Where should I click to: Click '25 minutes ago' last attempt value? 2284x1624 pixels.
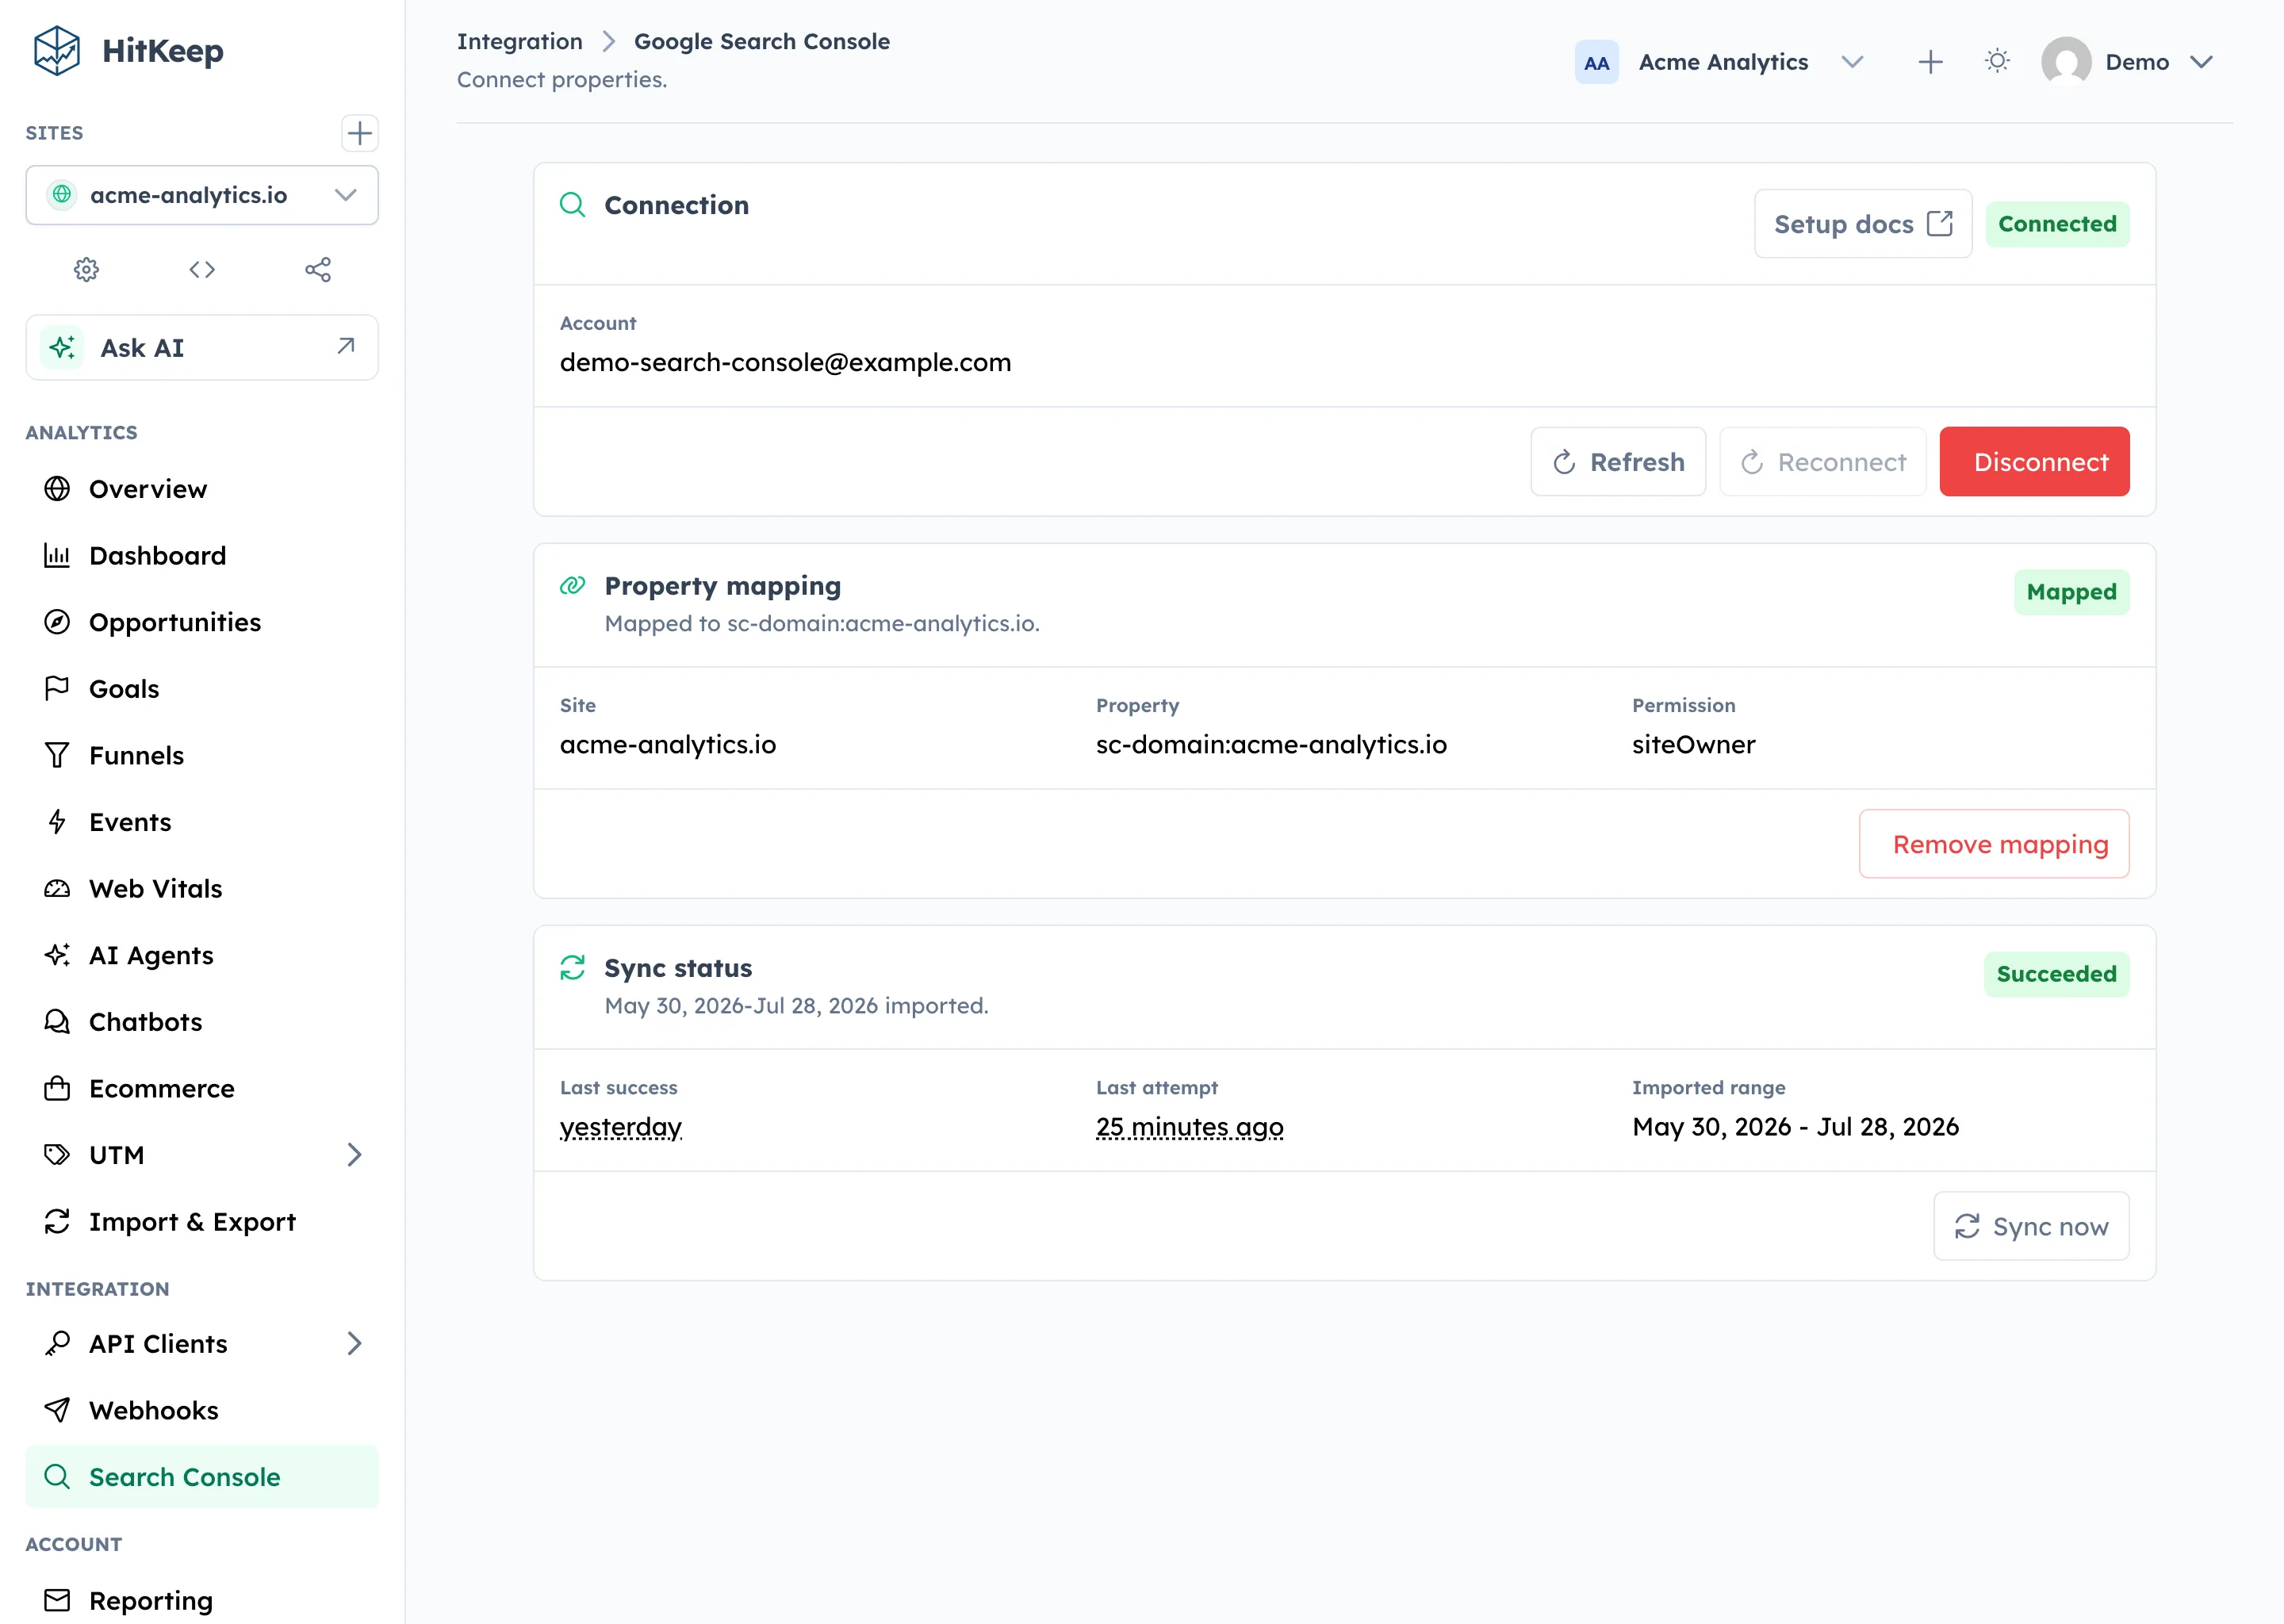tap(1189, 1127)
